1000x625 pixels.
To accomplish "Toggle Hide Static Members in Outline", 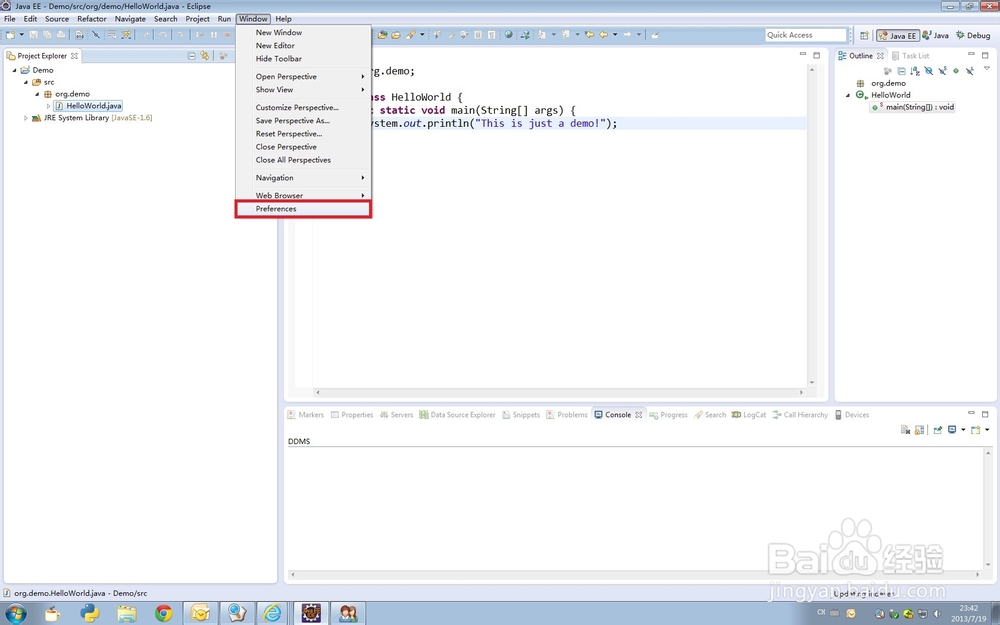I will [x=942, y=71].
